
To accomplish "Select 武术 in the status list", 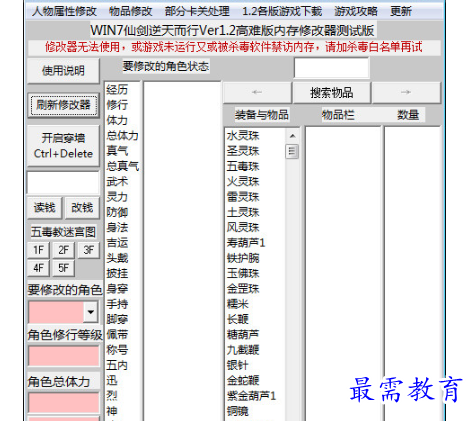I will 117,182.
